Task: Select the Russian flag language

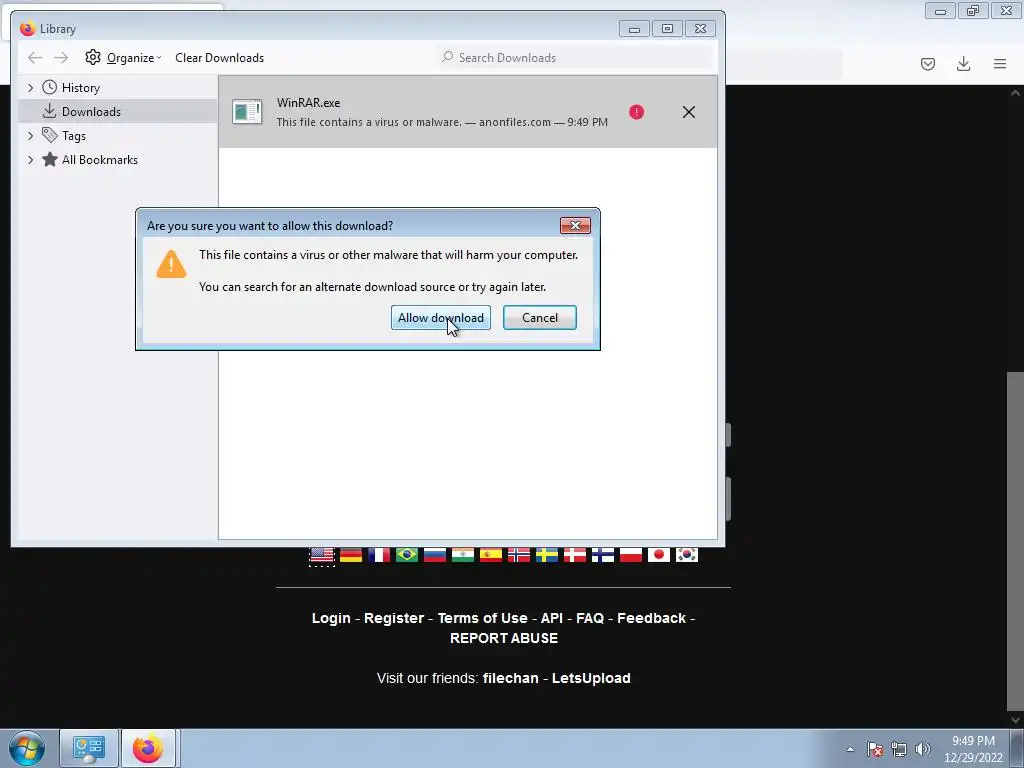Action: click(435, 555)
